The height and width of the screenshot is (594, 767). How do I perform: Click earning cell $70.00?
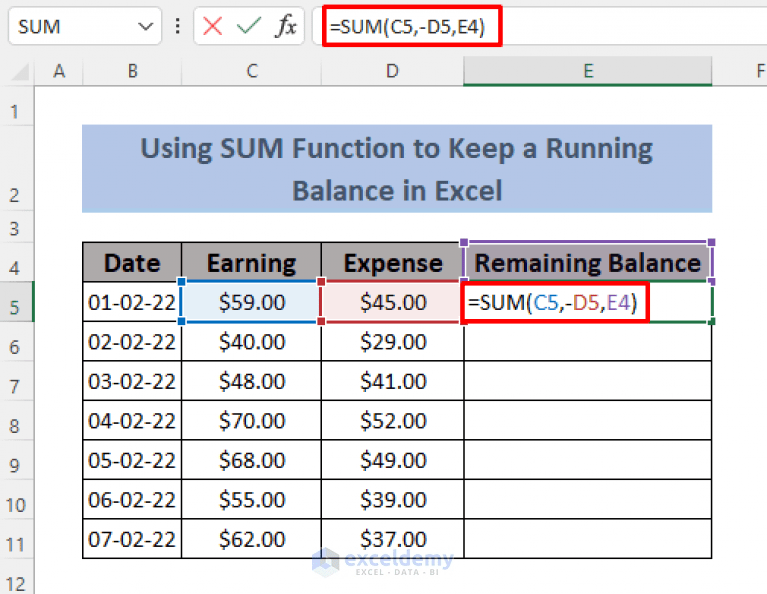251,421
